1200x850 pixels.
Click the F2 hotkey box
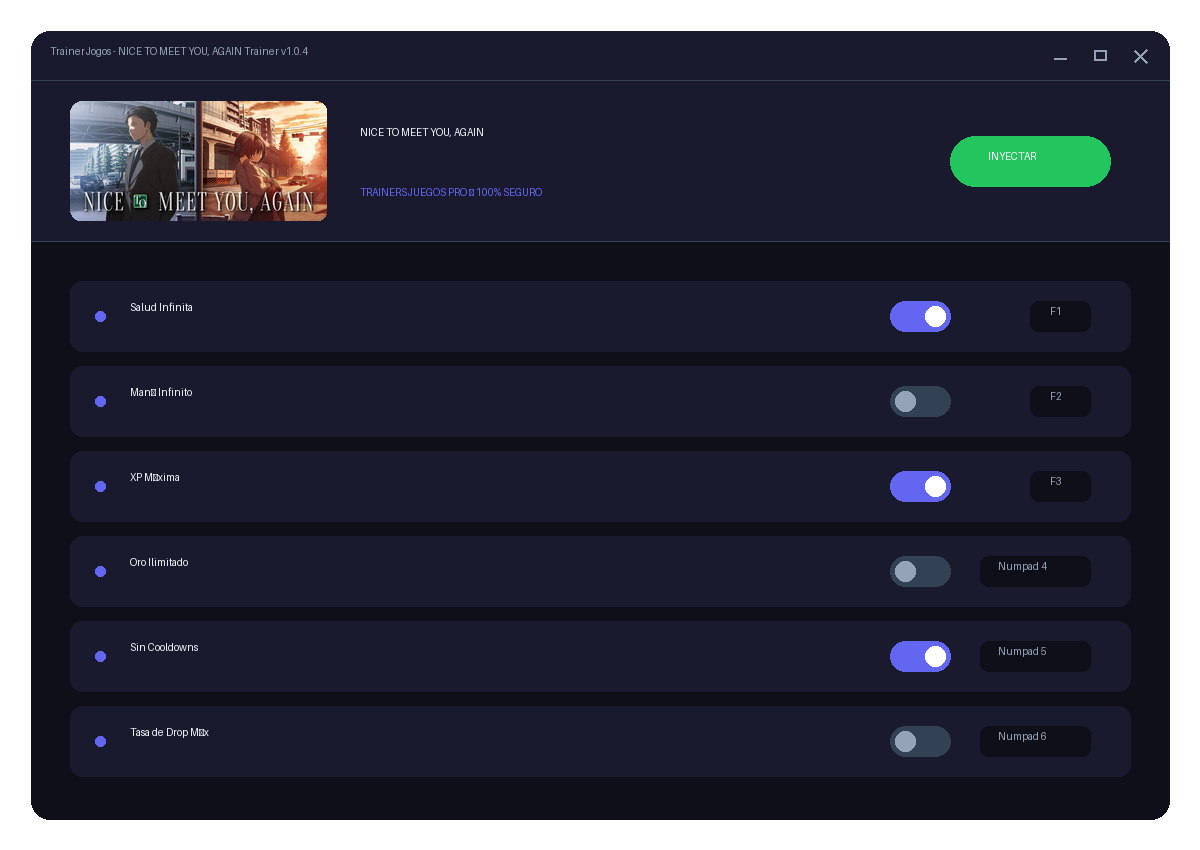tap(1060, 401)
